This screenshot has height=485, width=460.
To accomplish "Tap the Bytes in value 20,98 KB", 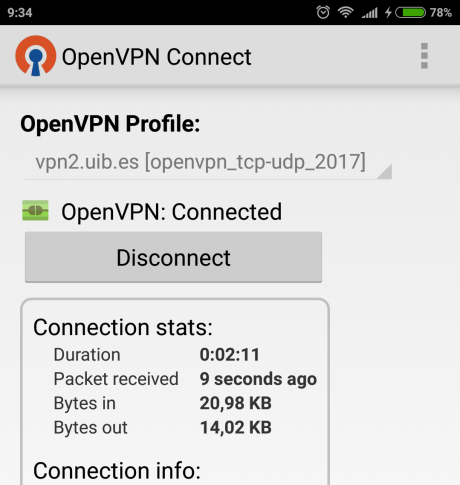I will [x=236, y=403].
